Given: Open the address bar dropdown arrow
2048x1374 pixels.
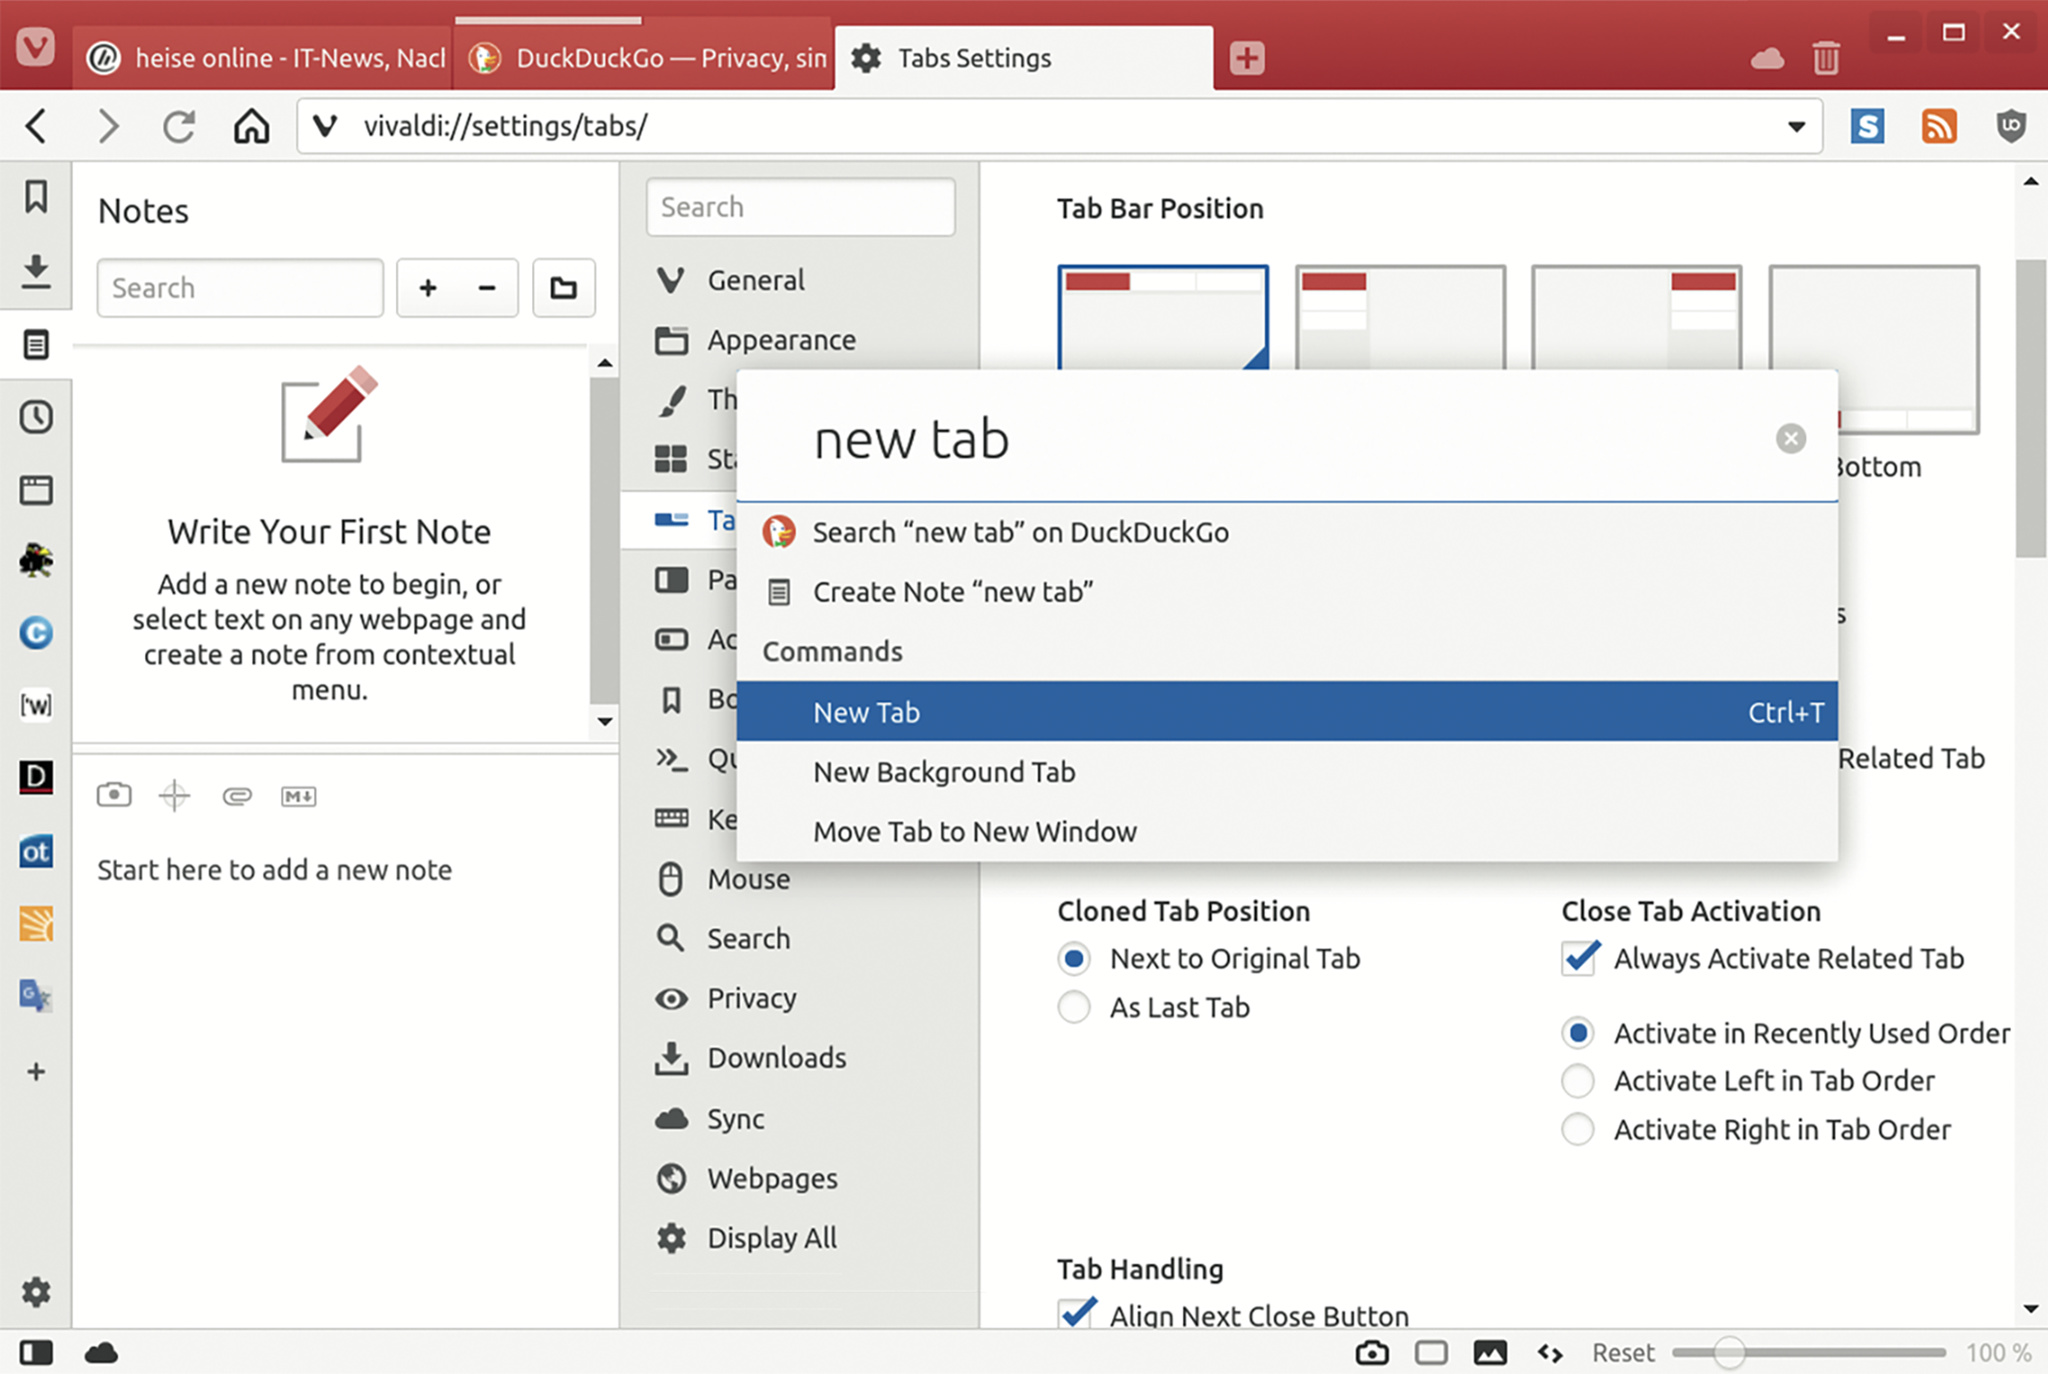Looking at the screenshot, I should pos(1796,127).
